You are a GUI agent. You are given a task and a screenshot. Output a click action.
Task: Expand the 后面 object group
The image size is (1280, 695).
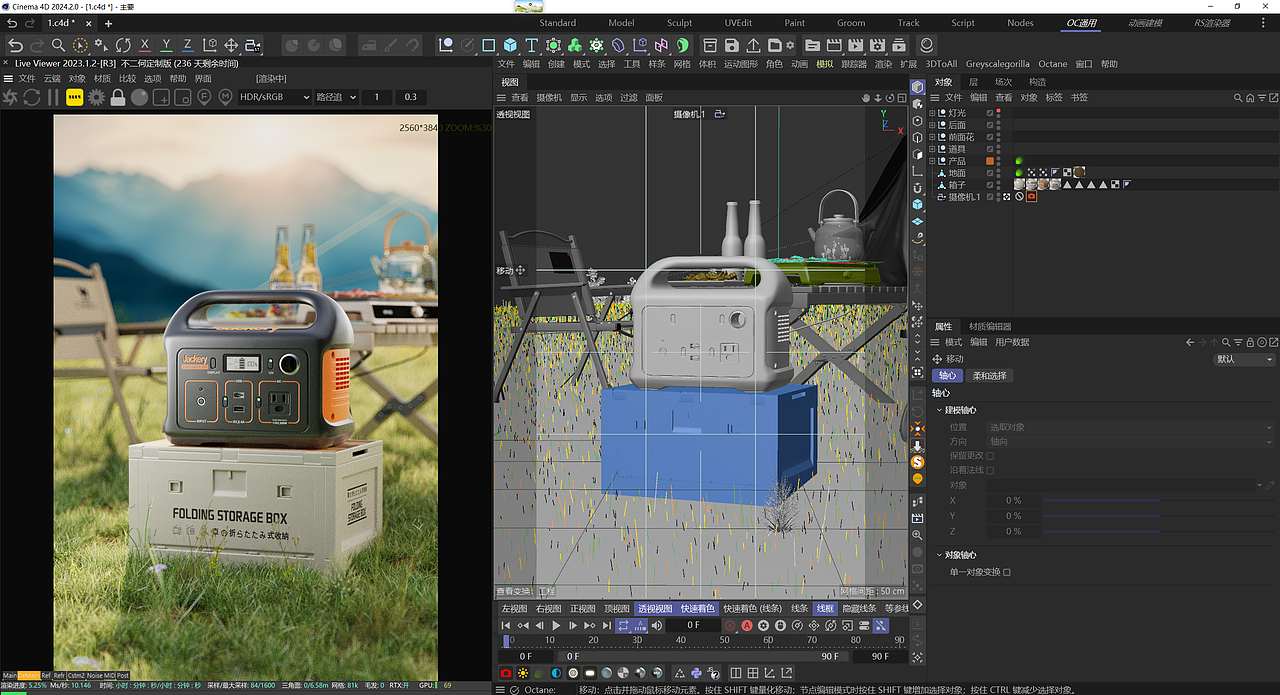click(932, 125)
